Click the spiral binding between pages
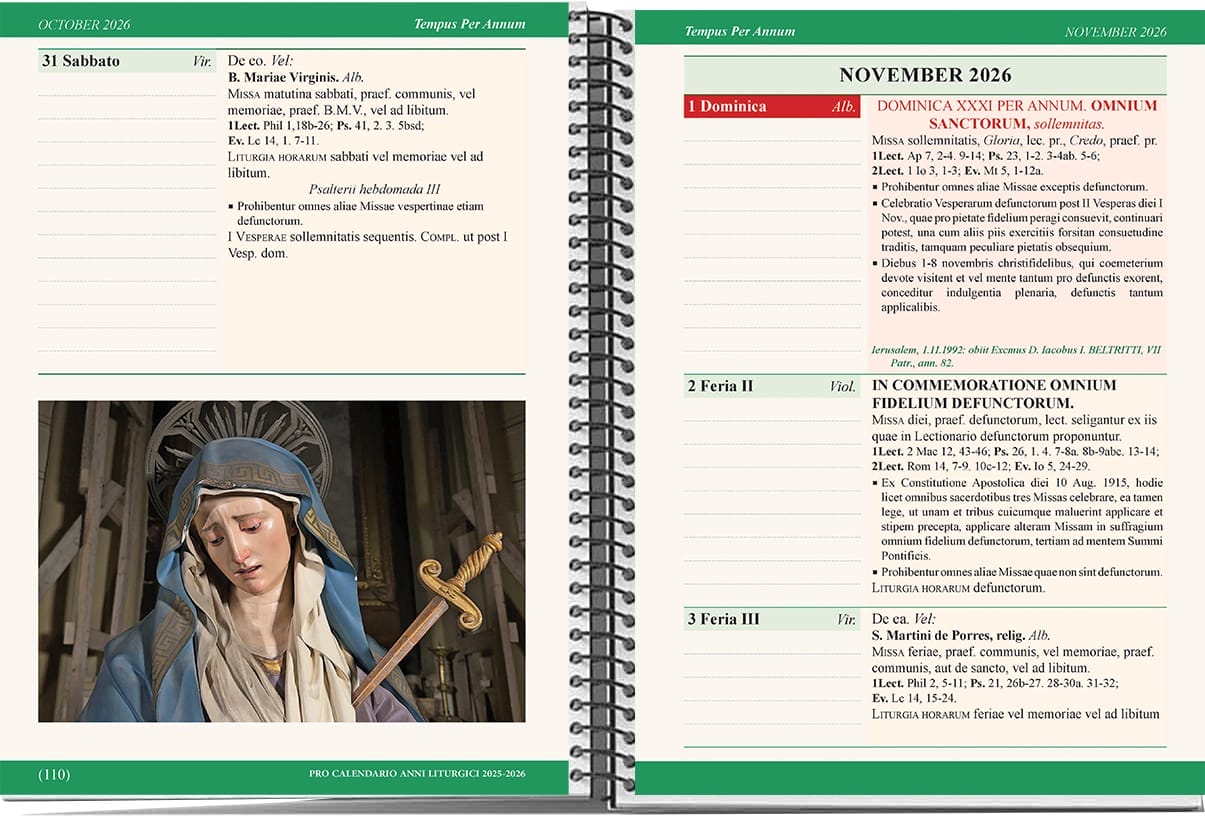The width and height of the screenshot is (1205, 816). (600, 400)
